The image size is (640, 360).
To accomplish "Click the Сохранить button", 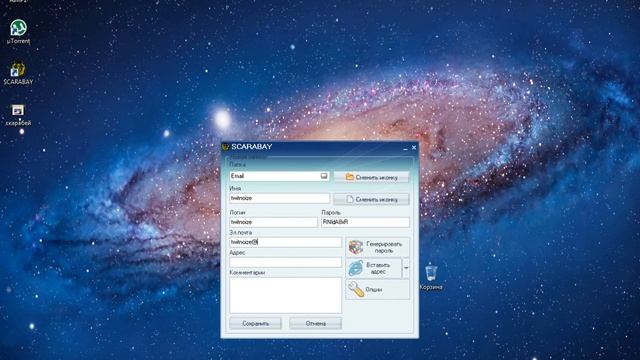I will click(x=256, y=323).
